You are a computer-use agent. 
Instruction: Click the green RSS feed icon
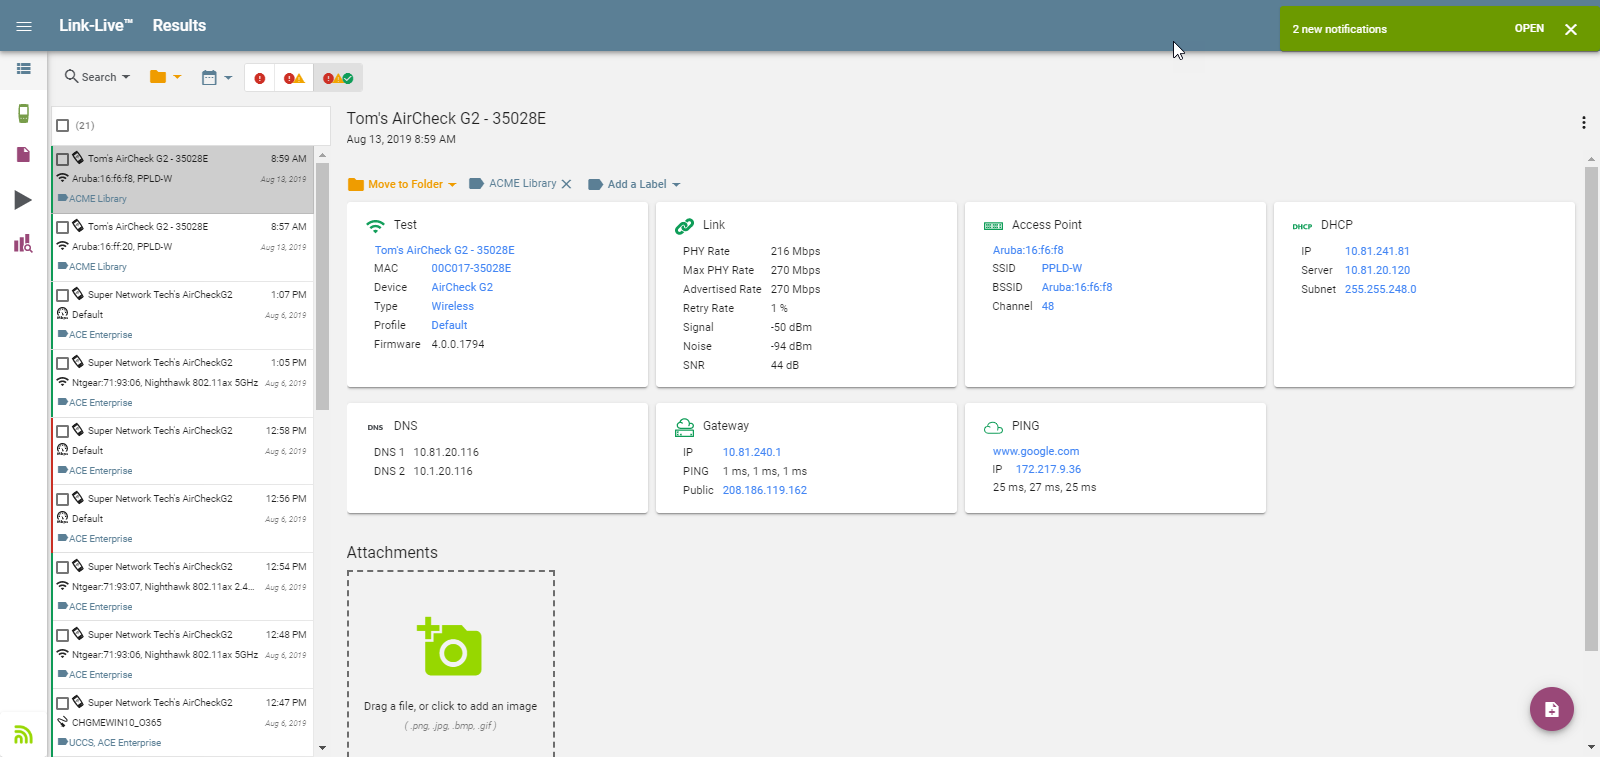23,735
